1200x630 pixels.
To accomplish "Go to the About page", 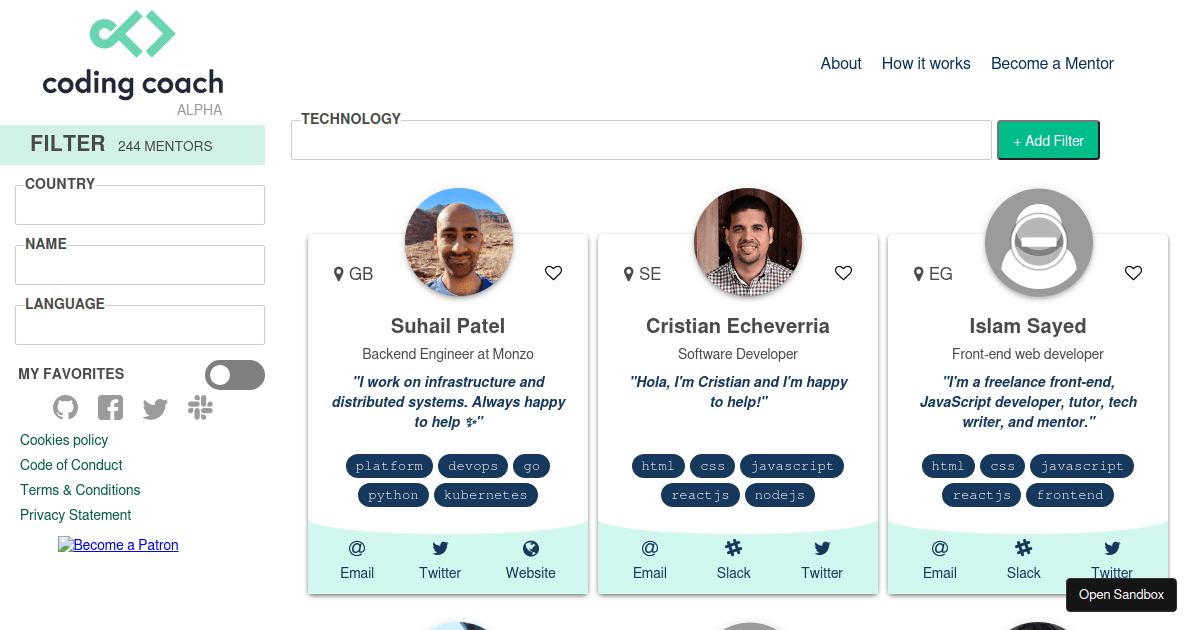I will (x=841, y=64).
